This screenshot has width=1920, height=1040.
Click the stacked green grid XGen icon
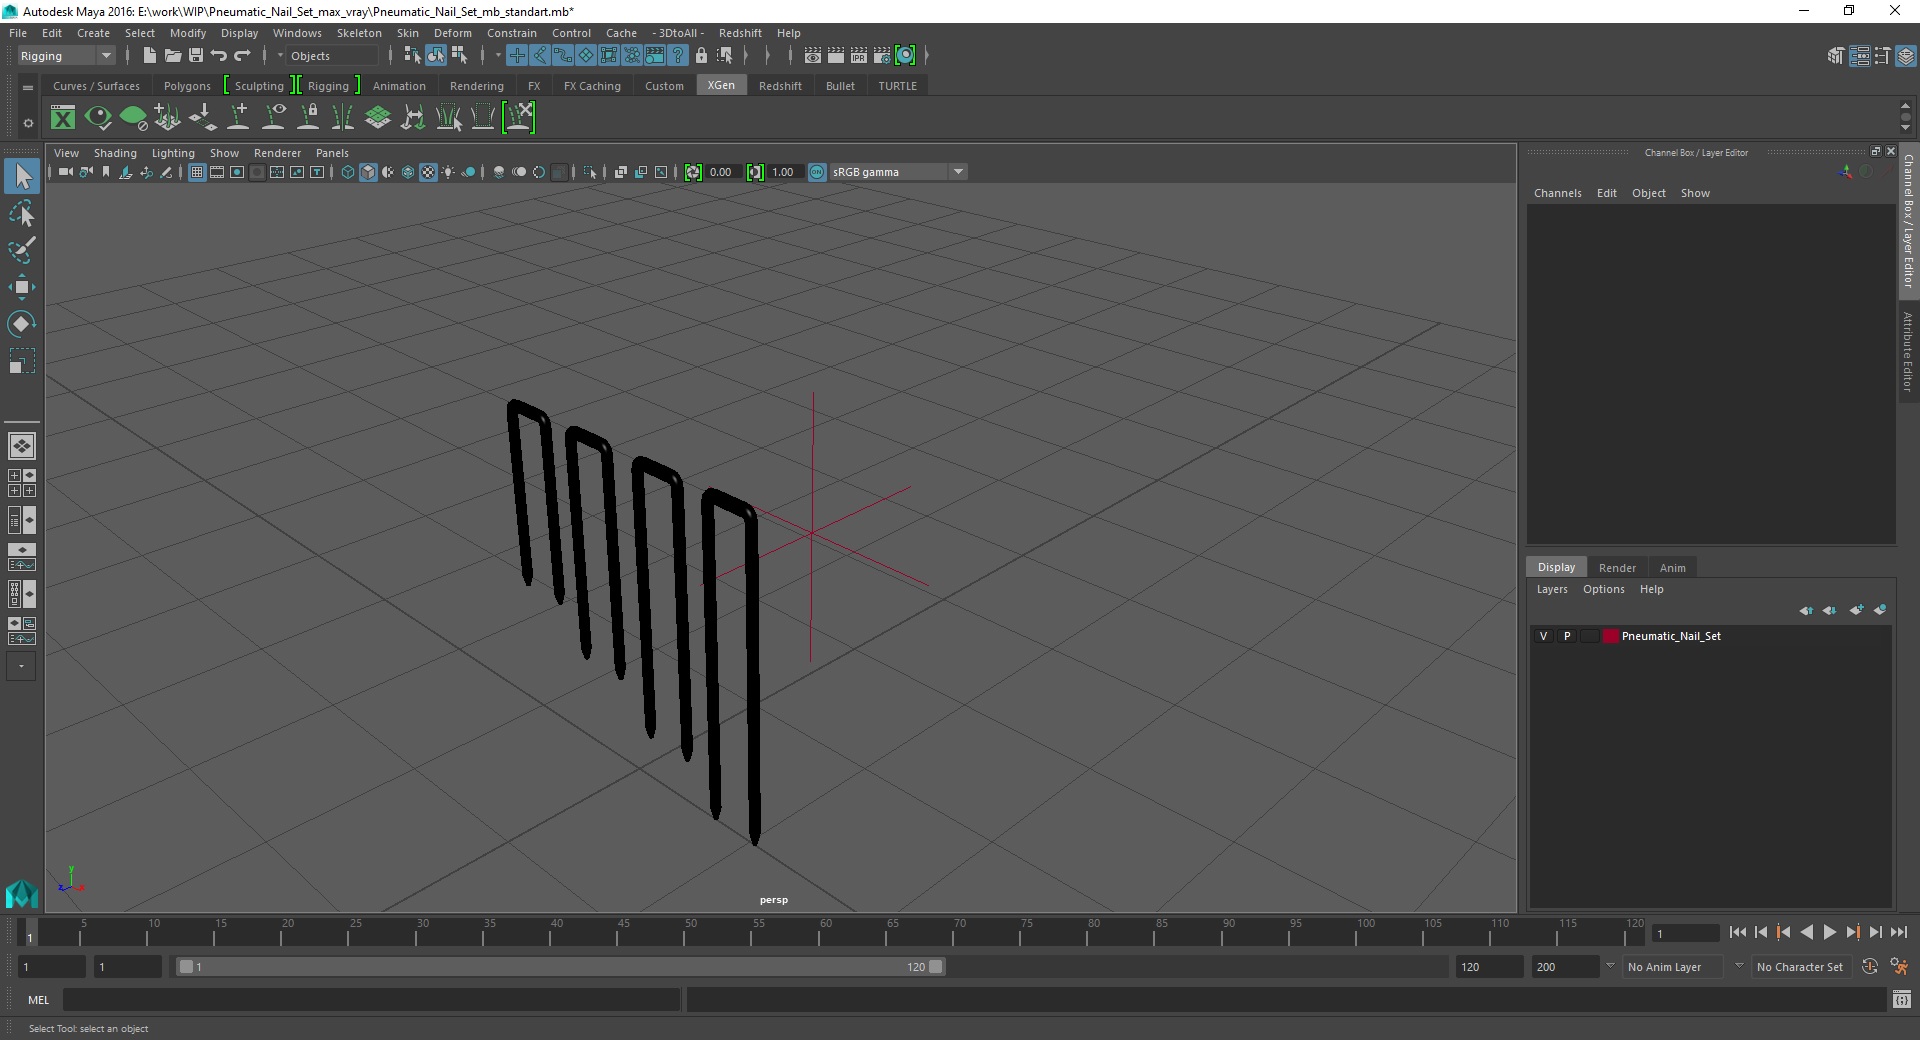(378, 118)
